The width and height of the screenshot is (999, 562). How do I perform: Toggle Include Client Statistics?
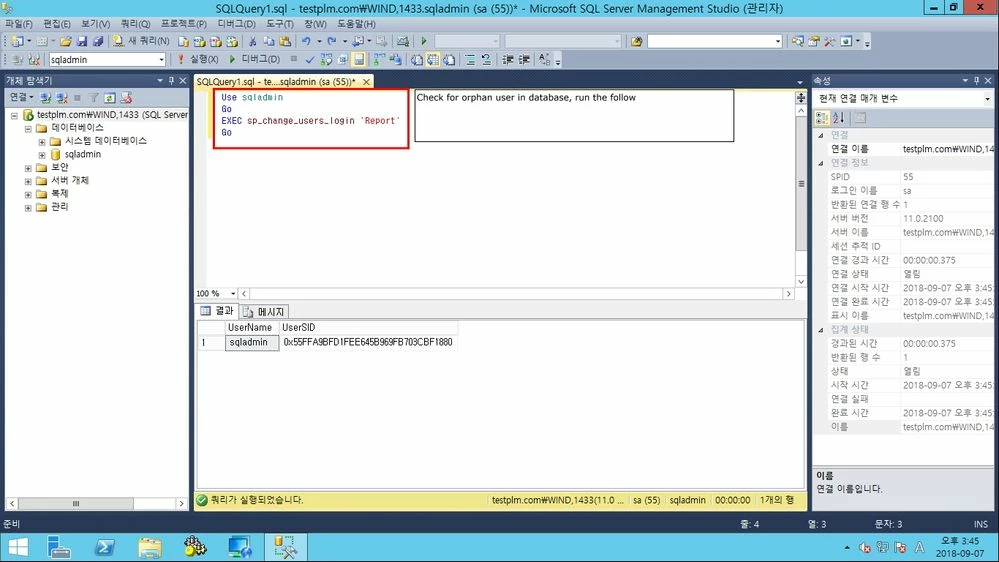(x=396, y=60)
